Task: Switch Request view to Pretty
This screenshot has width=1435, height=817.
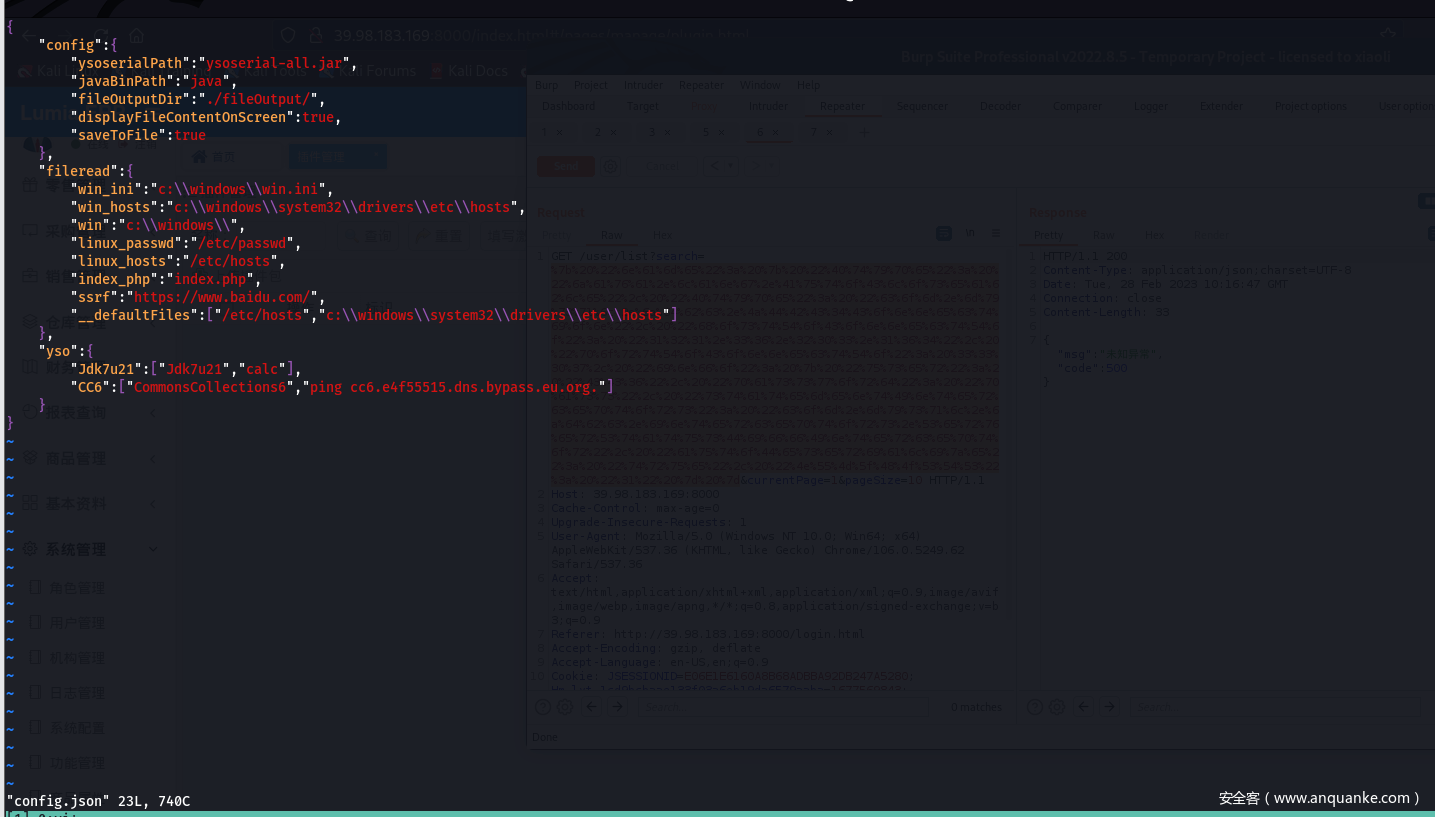Action: [x=558, y=235]
